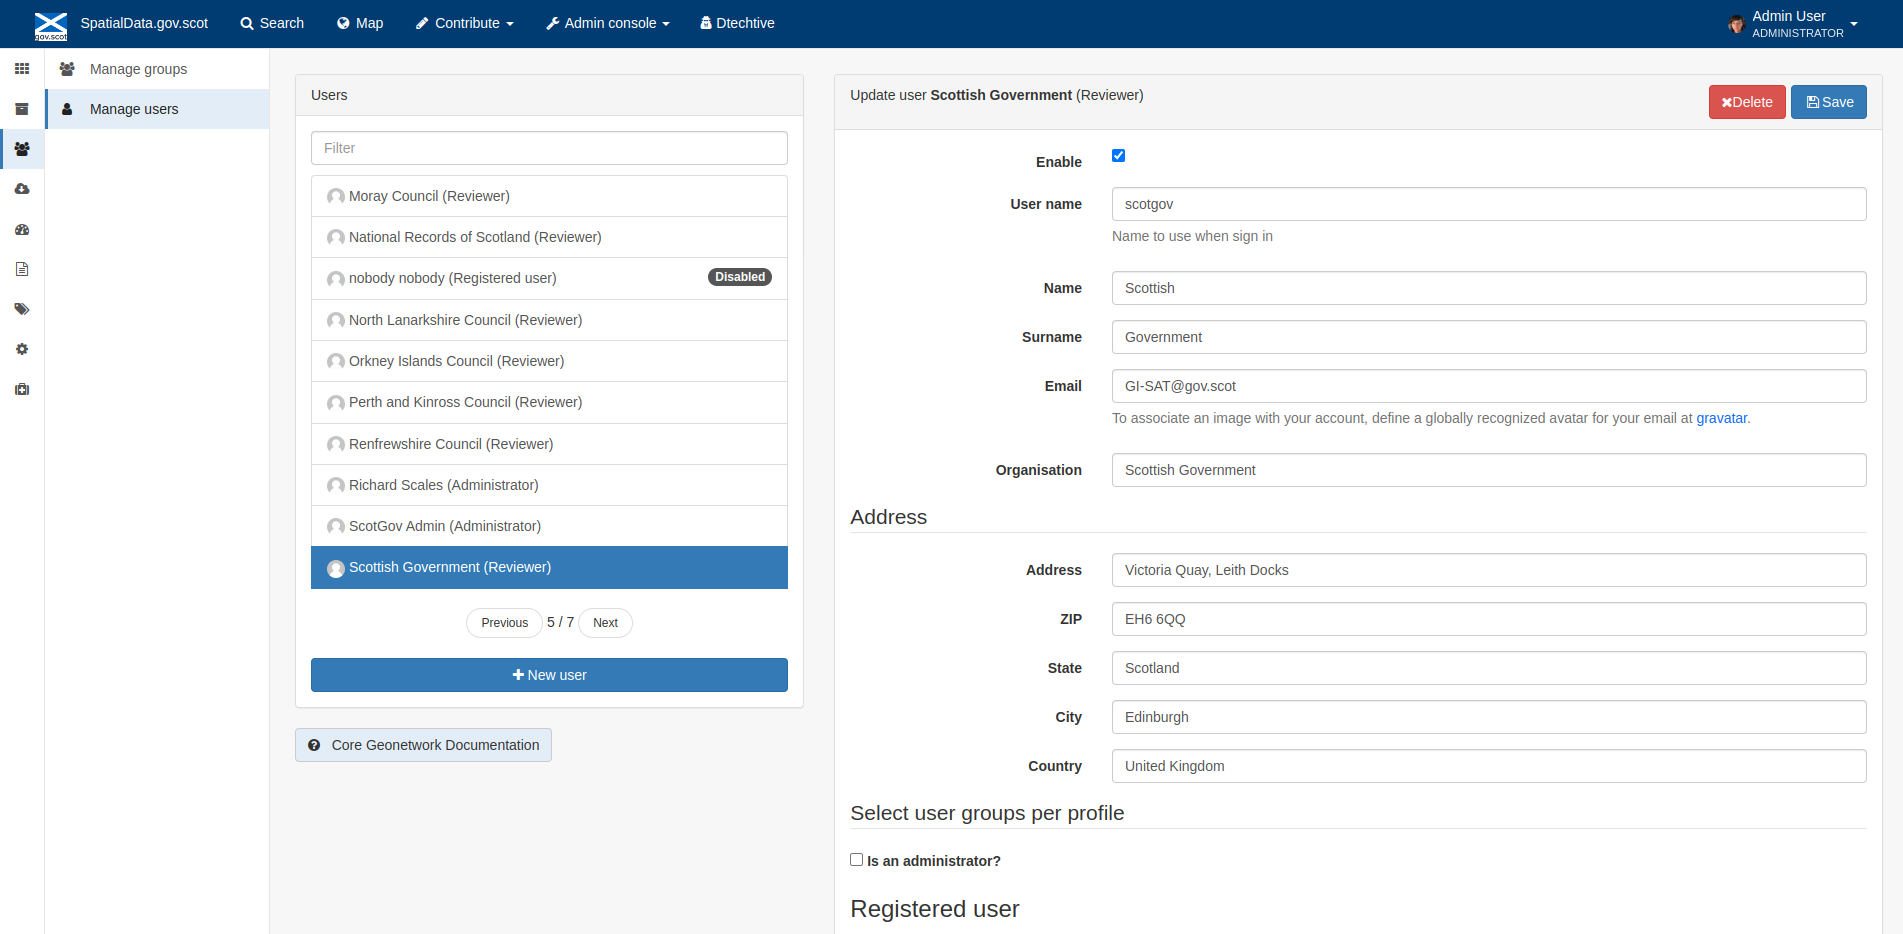Open the grid summary icon in sidebar
The image size is (1903, 934).
(x=22, y=69)
